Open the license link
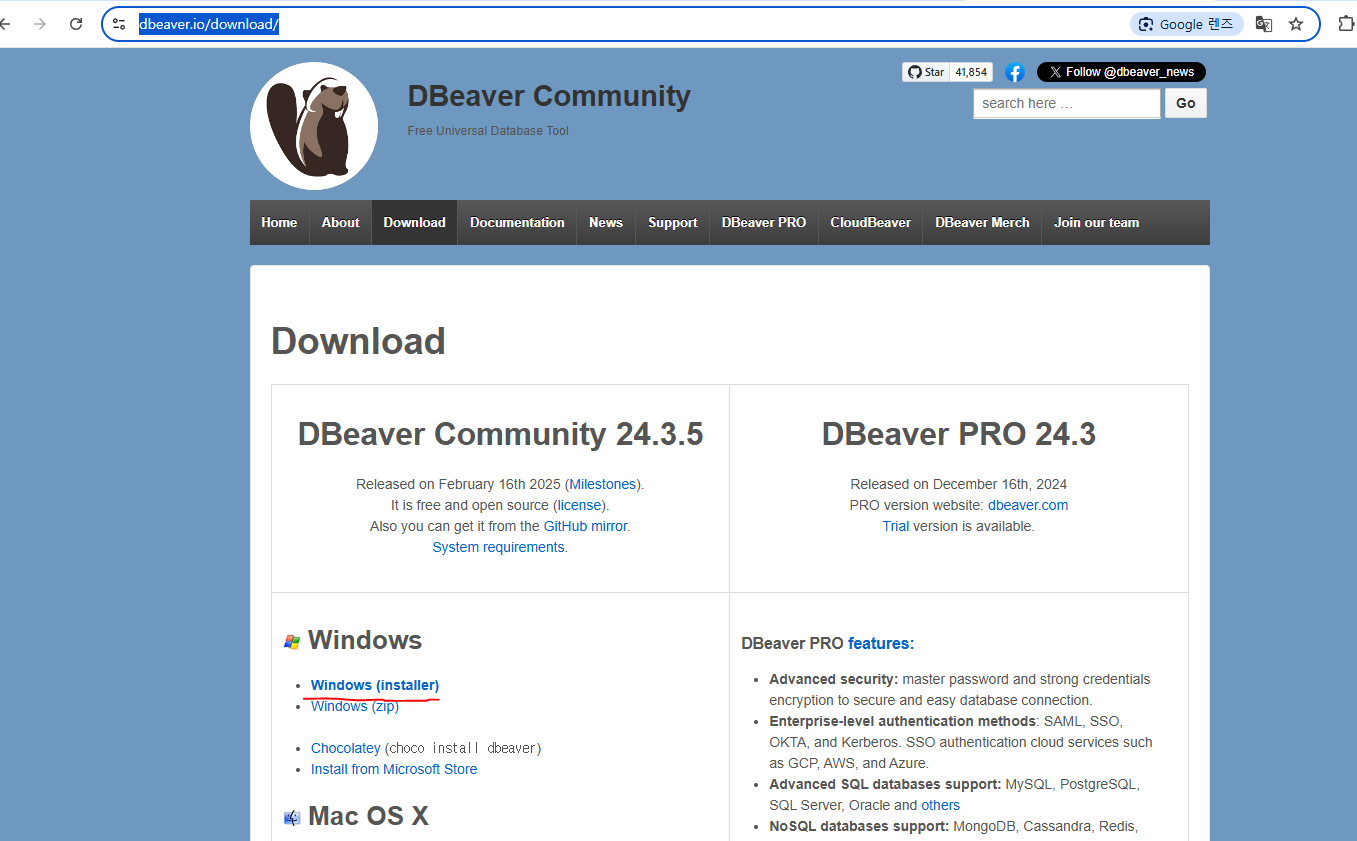This screenshot has height=841, width=1357. pos(580,505)
